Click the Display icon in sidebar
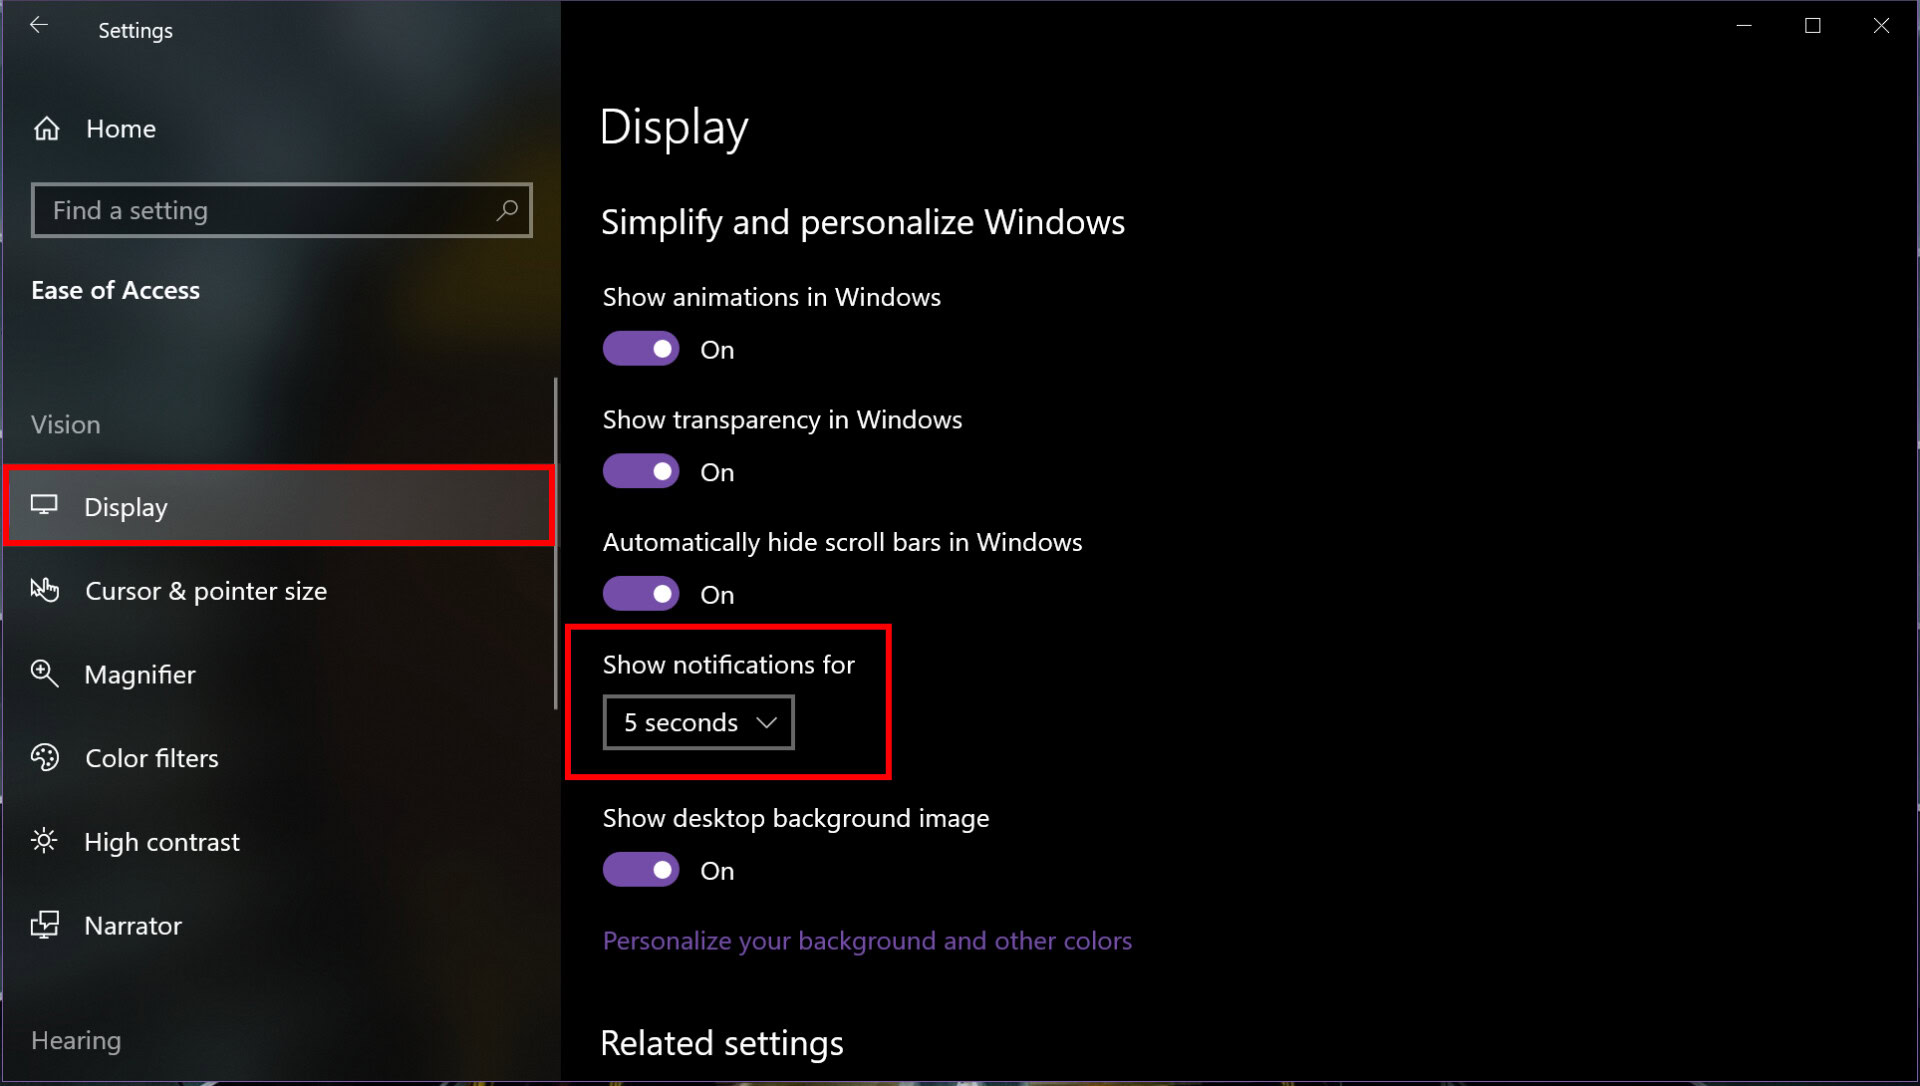1920x1086 pixels. [46, 505]
